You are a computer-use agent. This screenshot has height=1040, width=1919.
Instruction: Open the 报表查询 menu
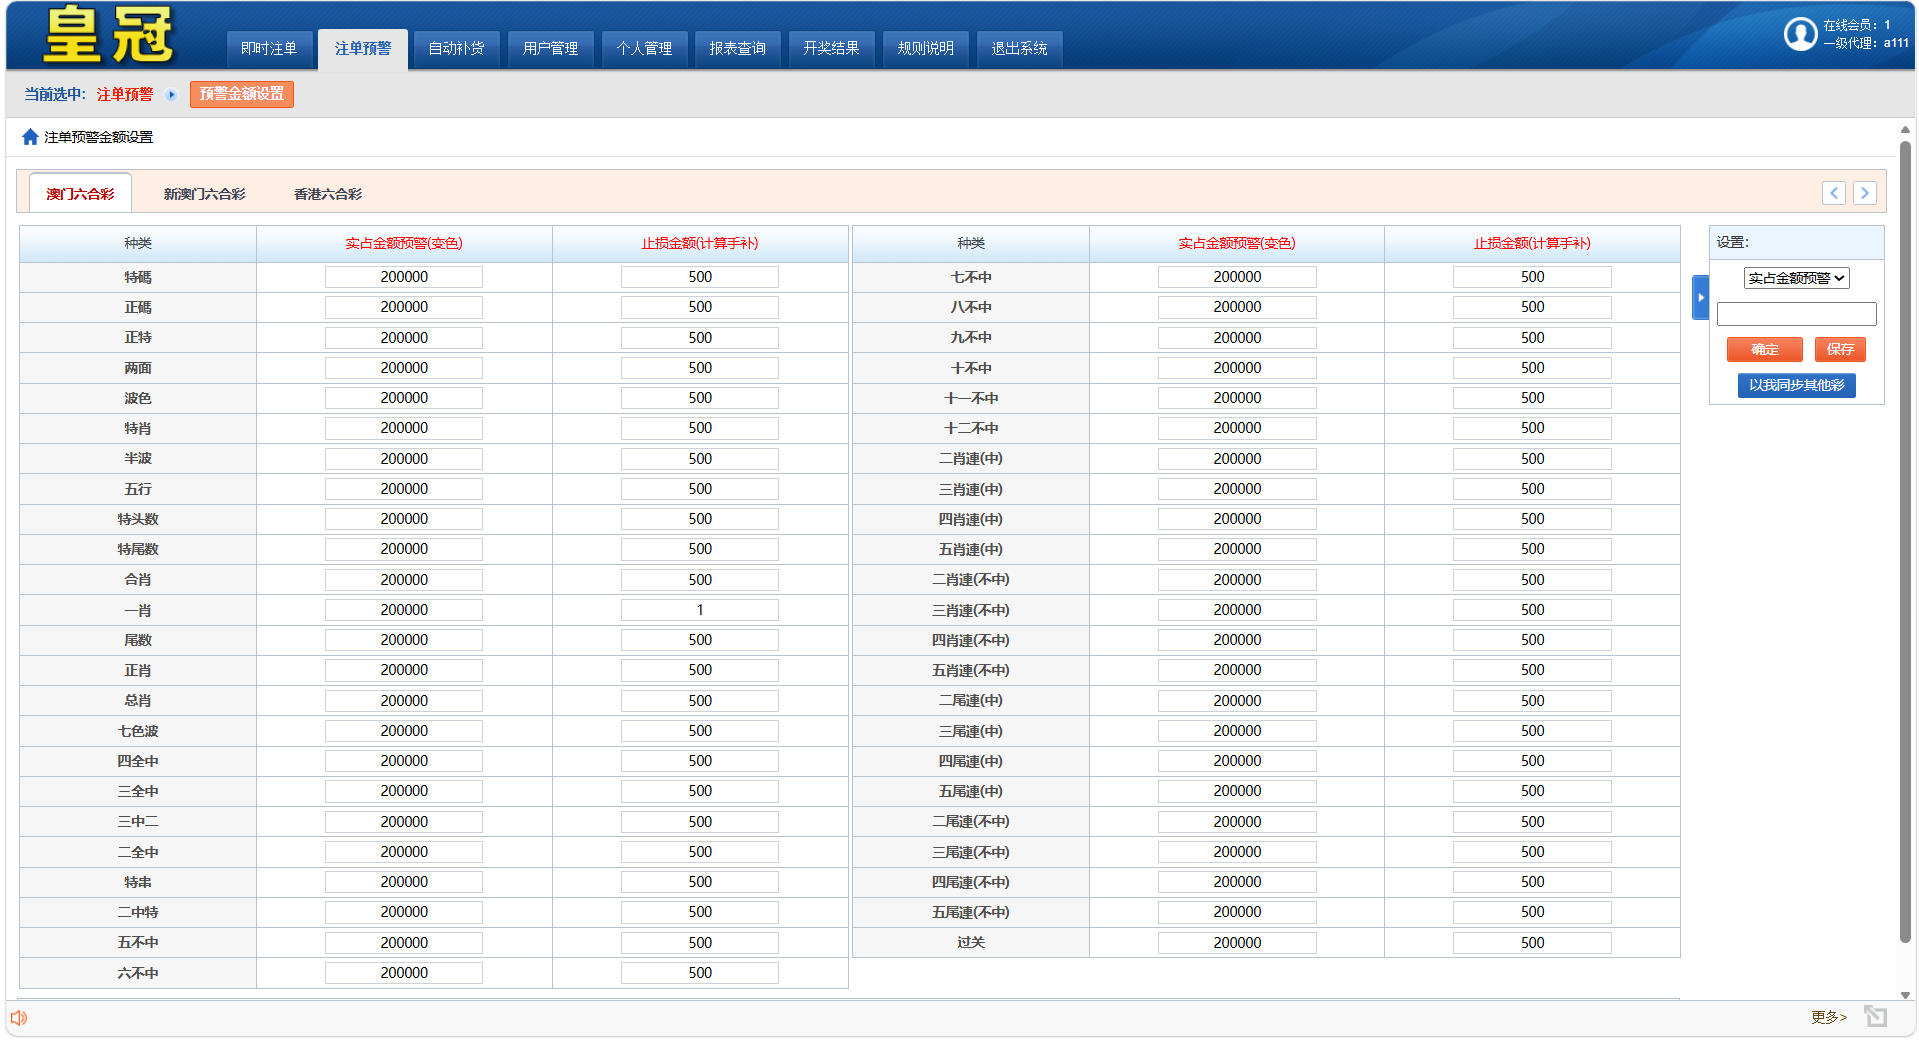[737, 48]
